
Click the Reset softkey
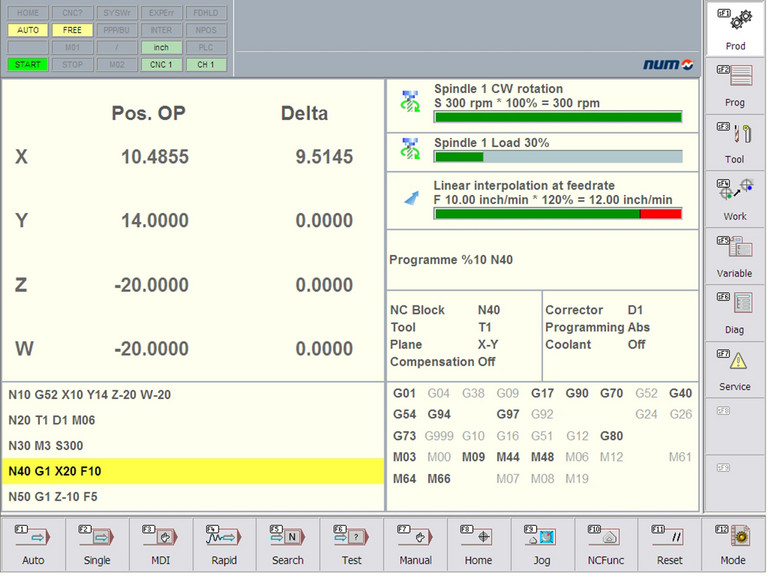(x=671, y=544)
